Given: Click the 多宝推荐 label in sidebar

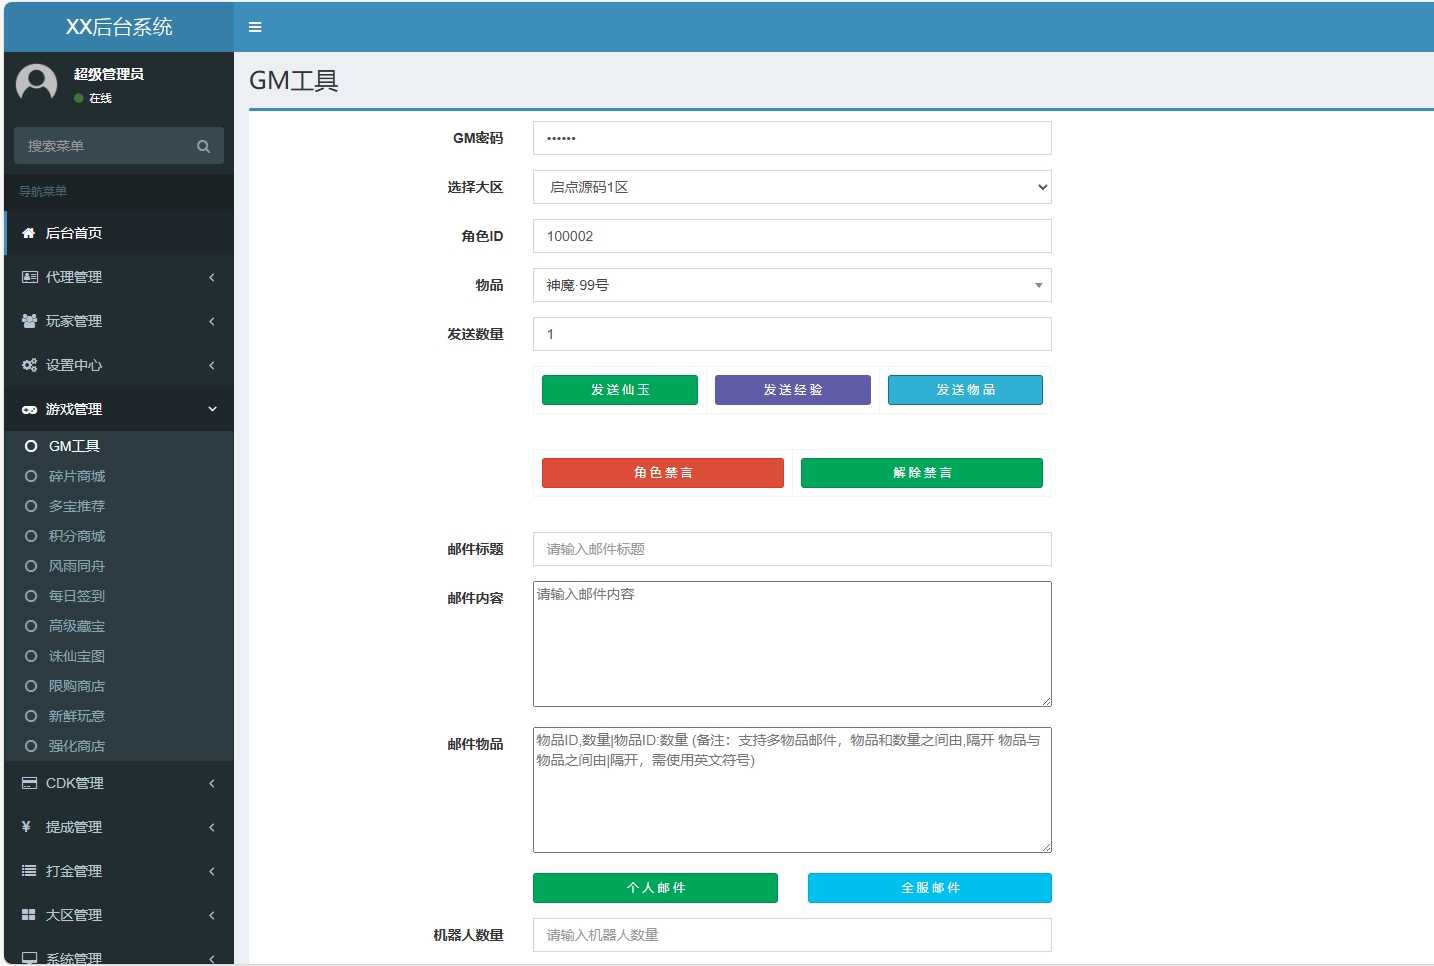Looking at the screenshot, I should (x=77, y=506).
